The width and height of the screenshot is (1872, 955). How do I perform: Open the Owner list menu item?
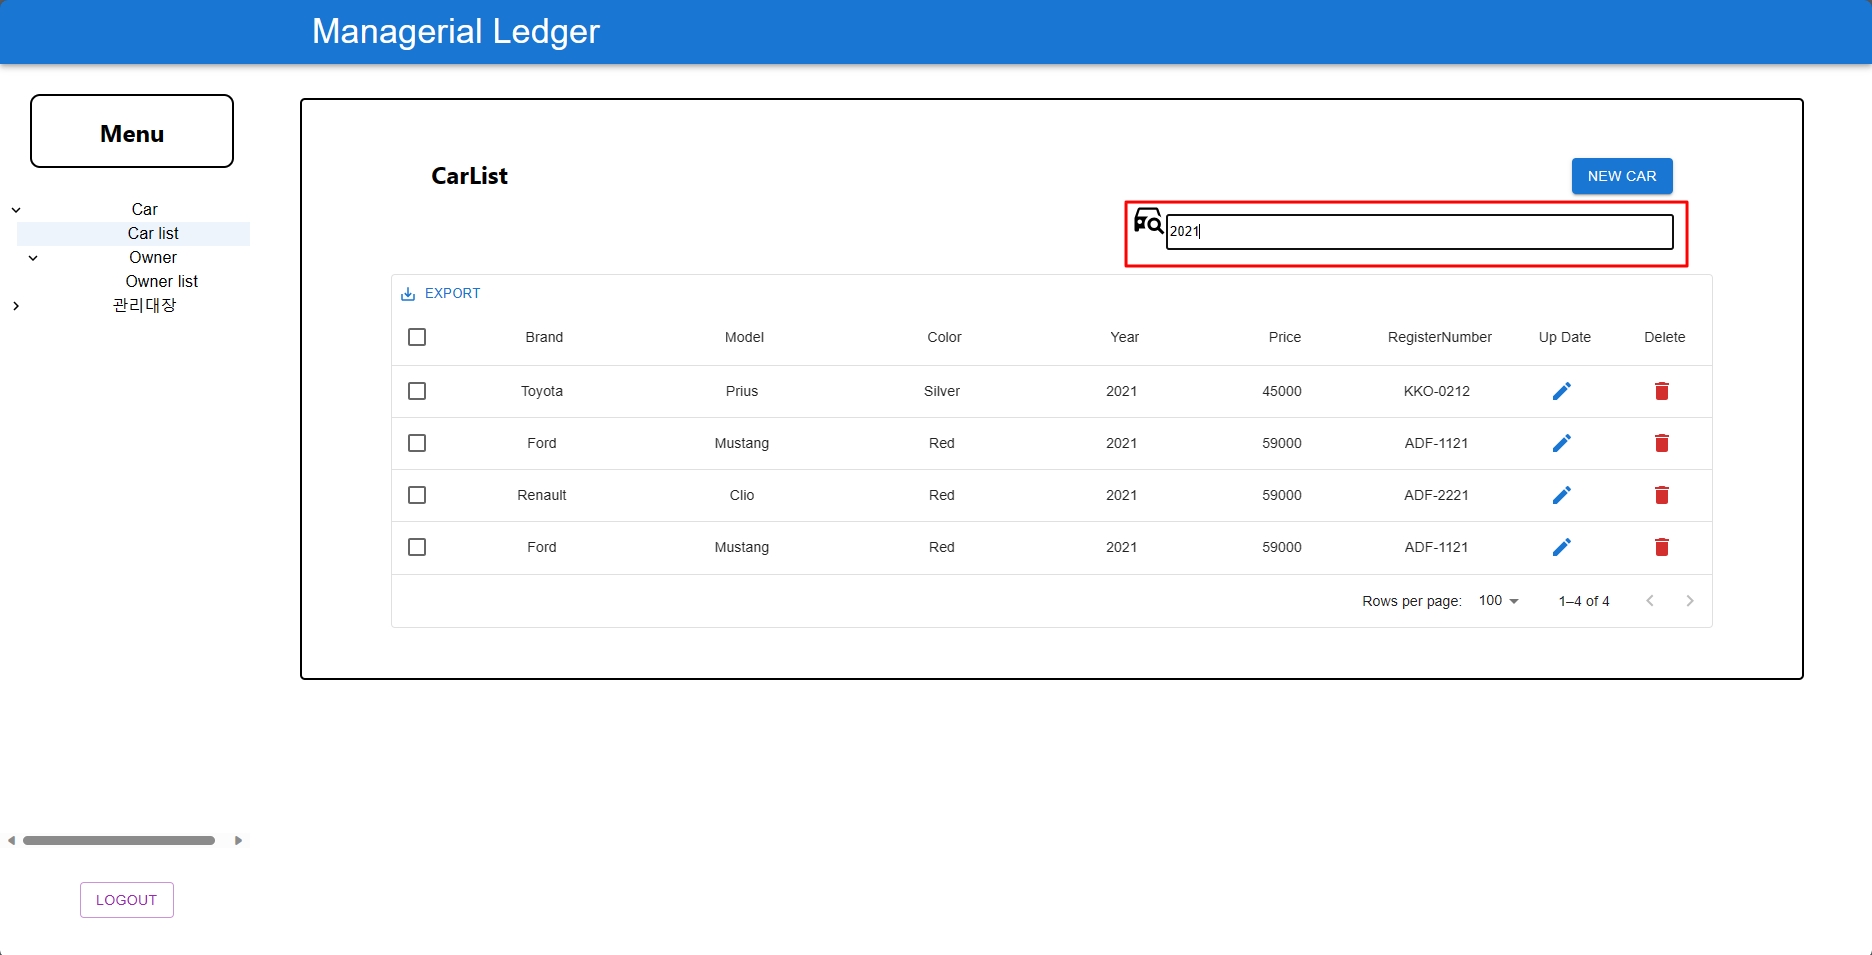[x=162, y=282]
